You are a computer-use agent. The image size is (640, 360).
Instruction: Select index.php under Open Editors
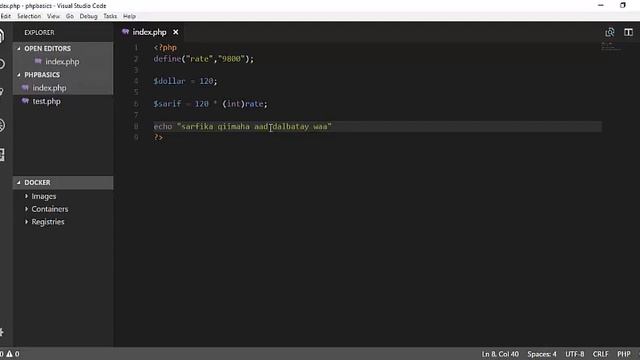coord(63,62)
